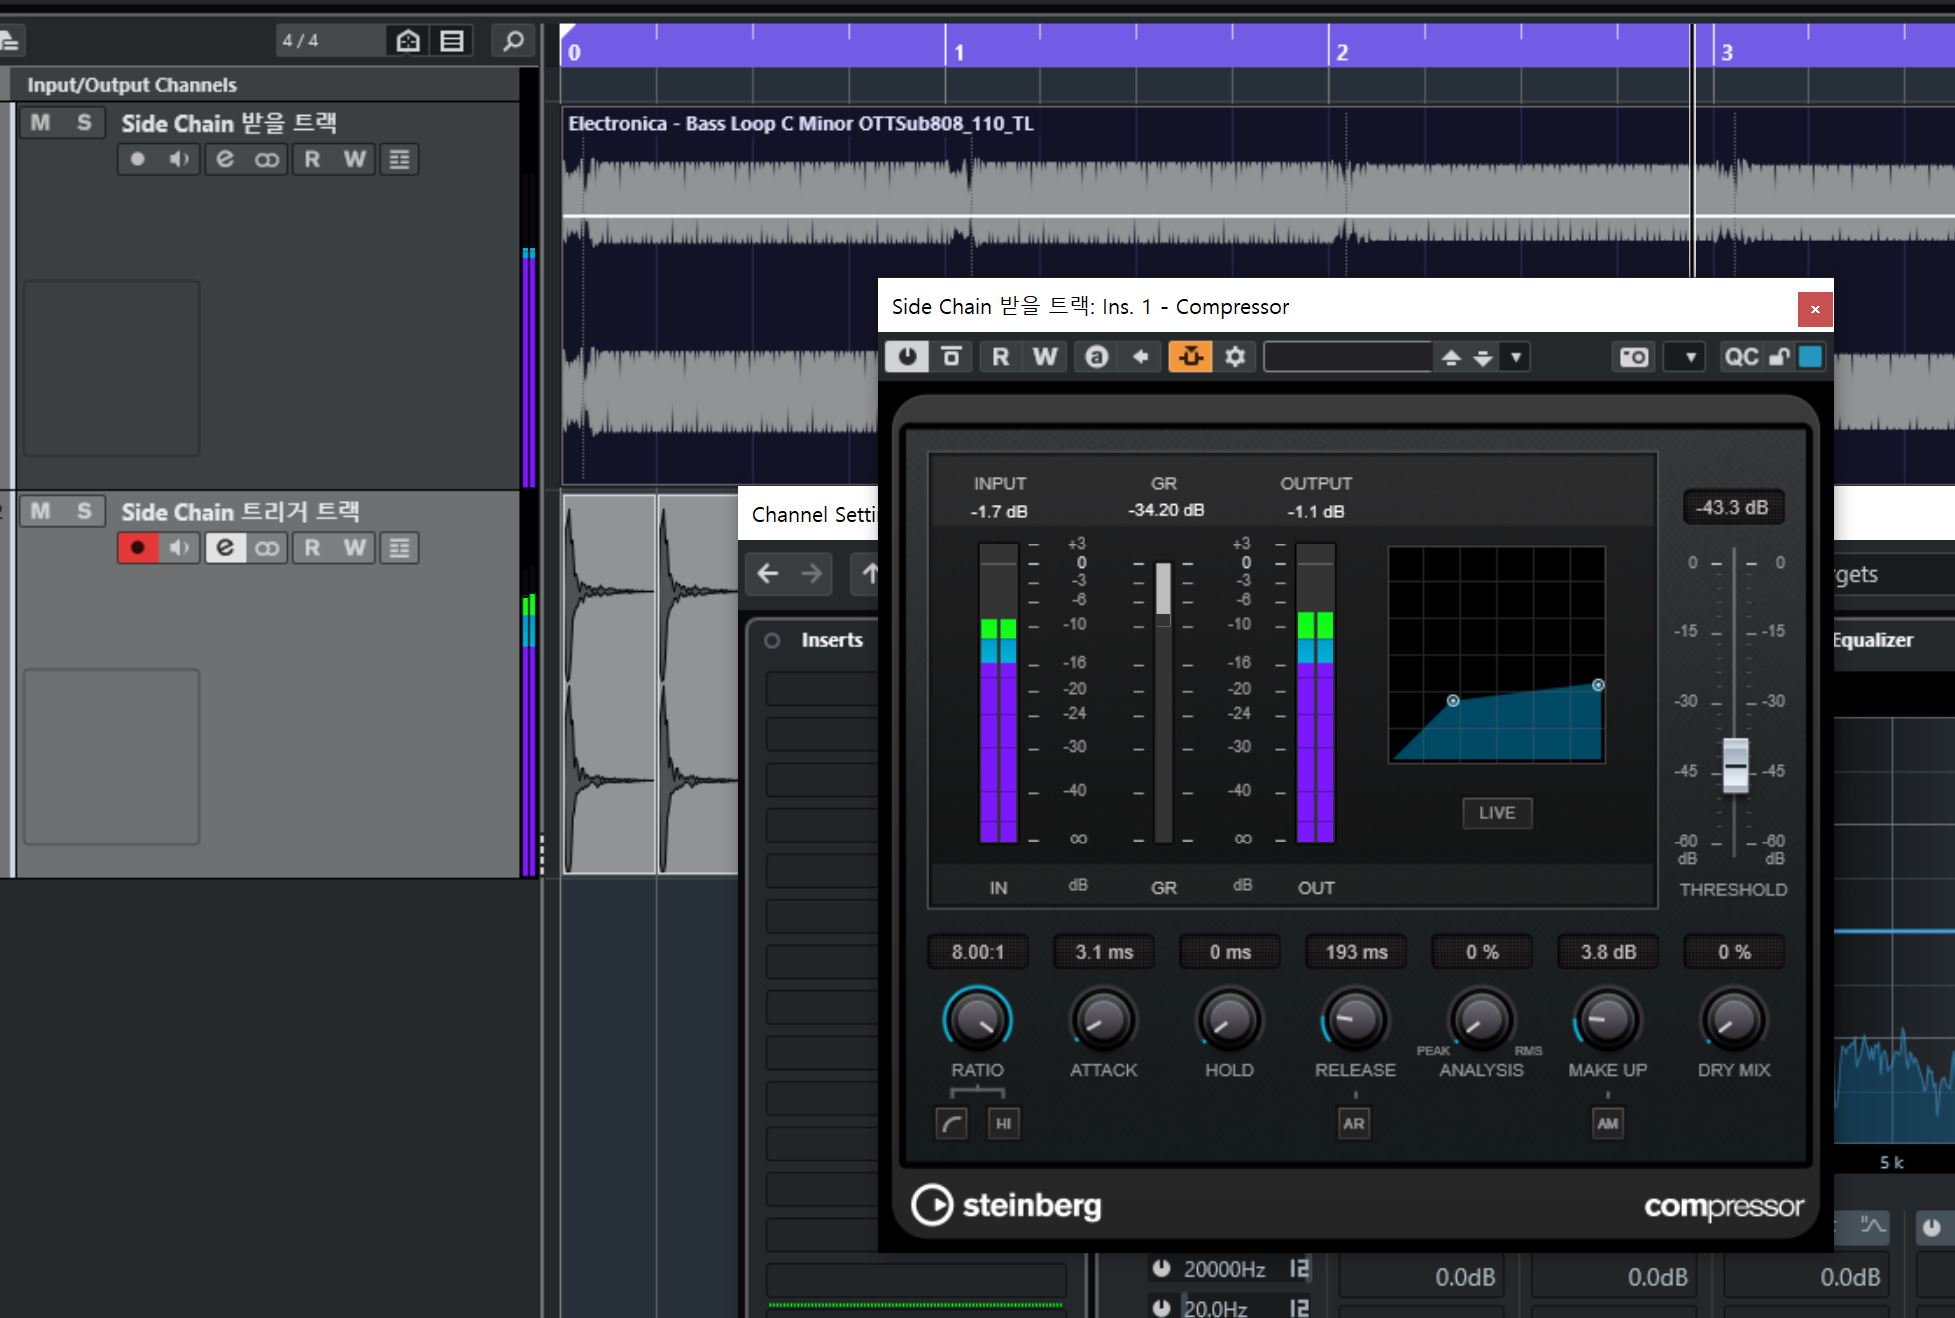Viewport: 1955px width, 1318px height.
Task: Click the Compressor preset name field
Action: [1348, 357]
